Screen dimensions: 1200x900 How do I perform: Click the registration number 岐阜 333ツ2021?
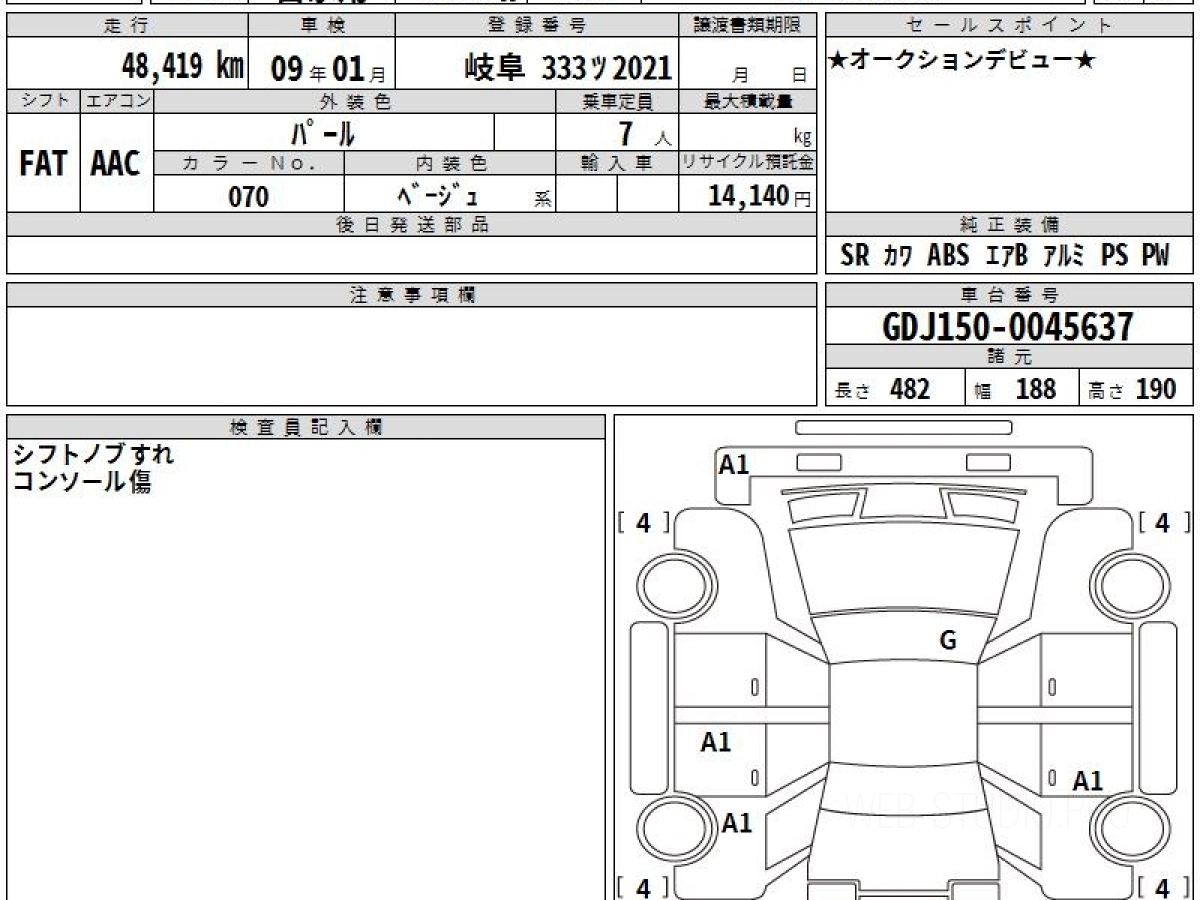pyautogui.click(x=568, y=68)
